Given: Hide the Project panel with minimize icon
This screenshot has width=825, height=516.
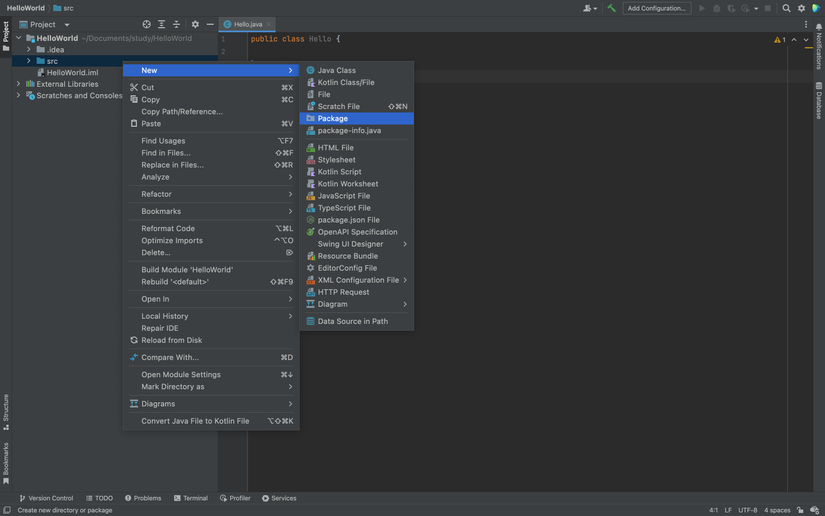Looking at the screenshot, I should point(210,24).
